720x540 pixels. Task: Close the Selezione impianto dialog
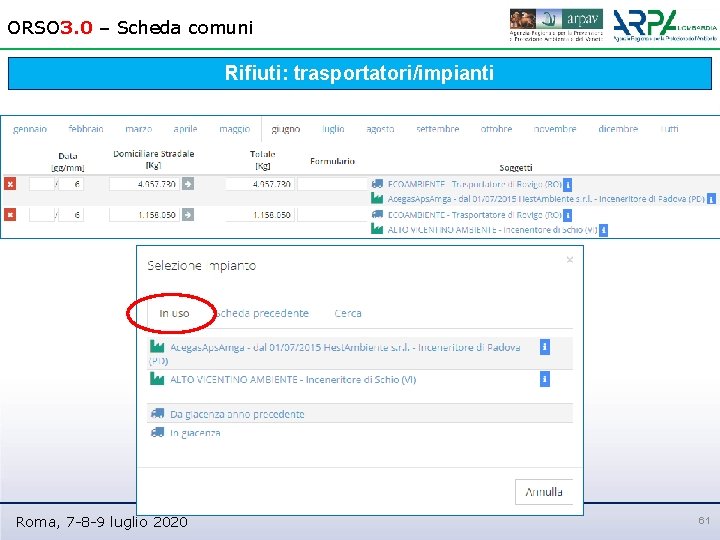pyautogui.click(x=570, y=260)
